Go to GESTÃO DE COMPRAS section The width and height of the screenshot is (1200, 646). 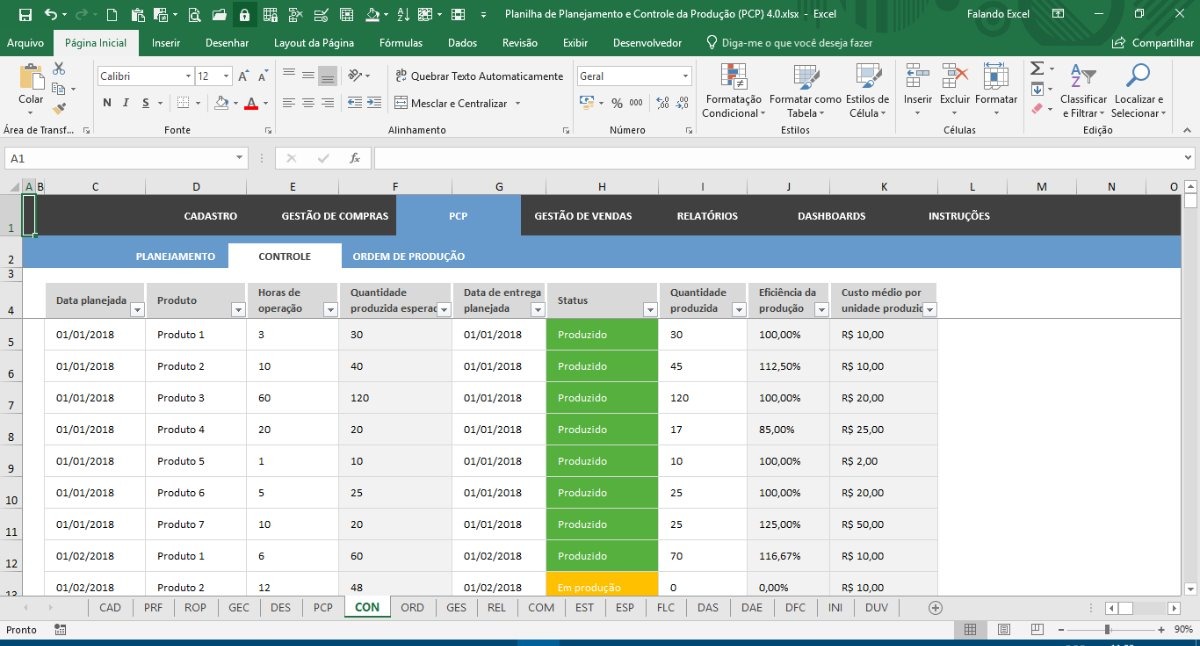tap(335, 216)
